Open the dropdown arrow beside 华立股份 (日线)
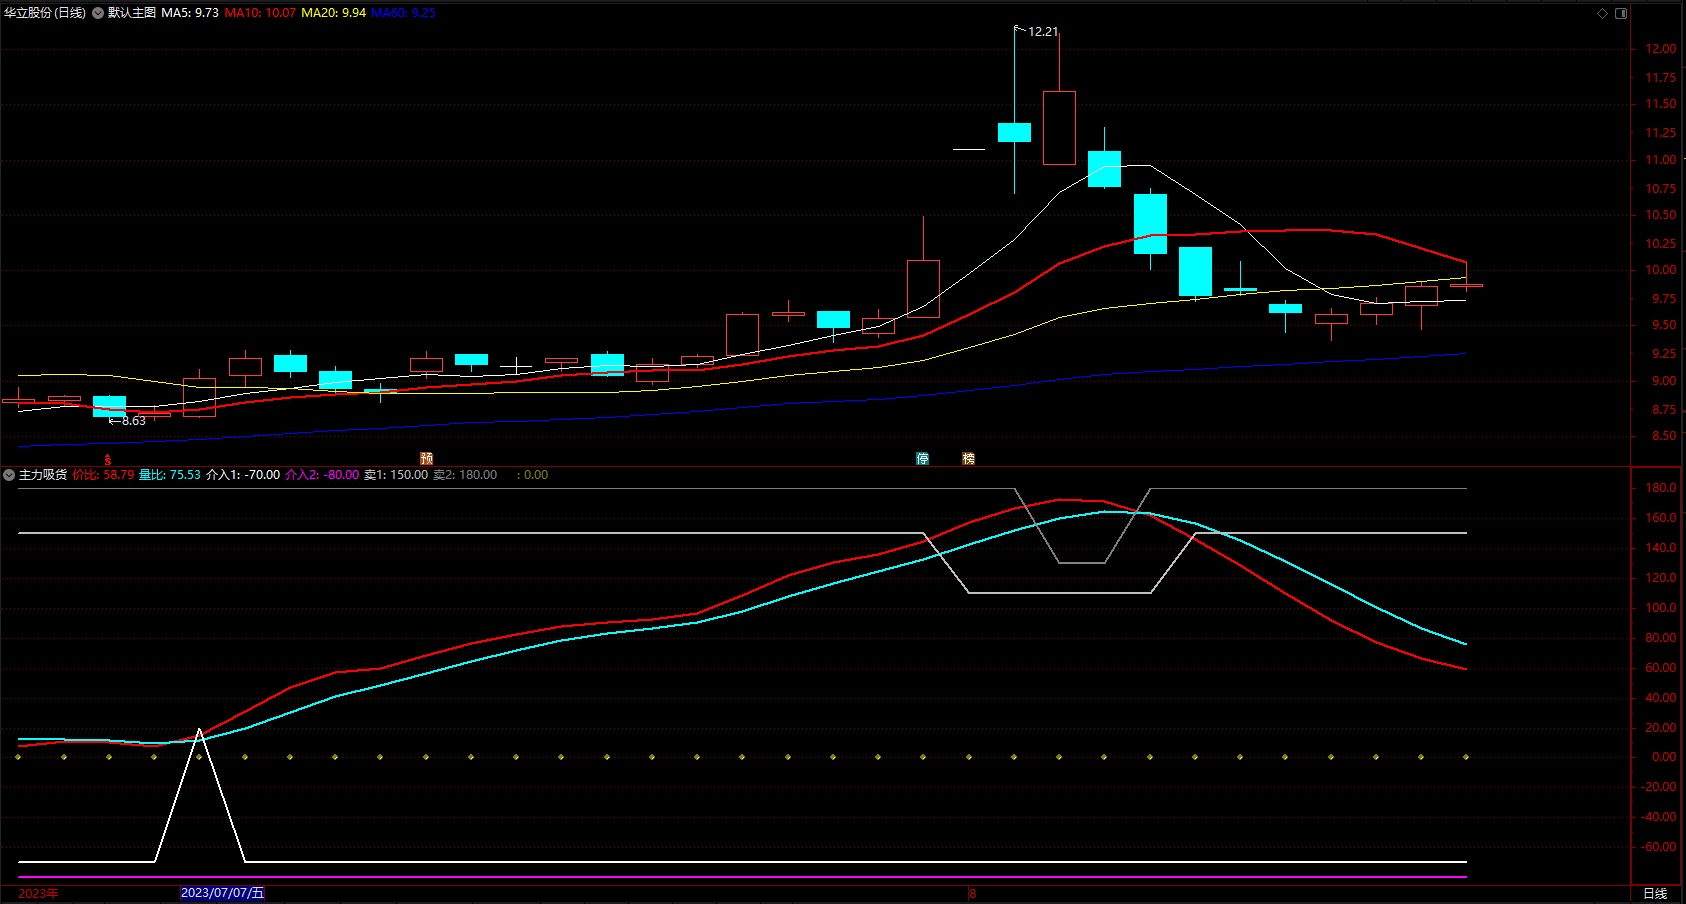Viewport: 1686px width, 904px height. pos(98,13)
